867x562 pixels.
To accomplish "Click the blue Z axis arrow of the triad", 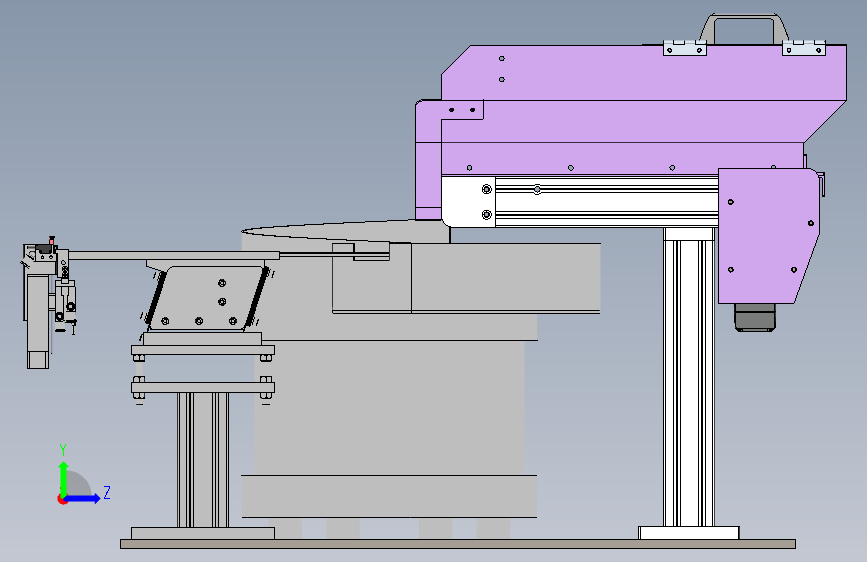I will [83, 498].
